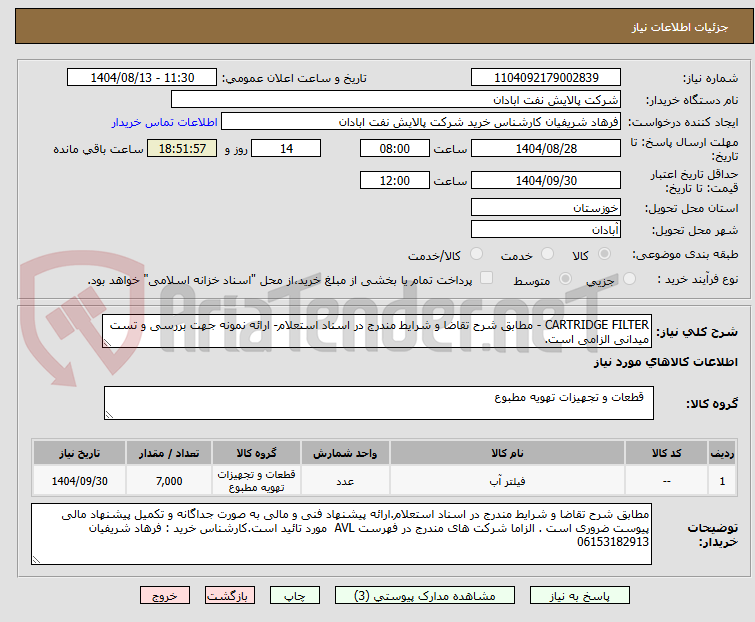Click the تعداد / مقدار column header

tap(169, 453)
